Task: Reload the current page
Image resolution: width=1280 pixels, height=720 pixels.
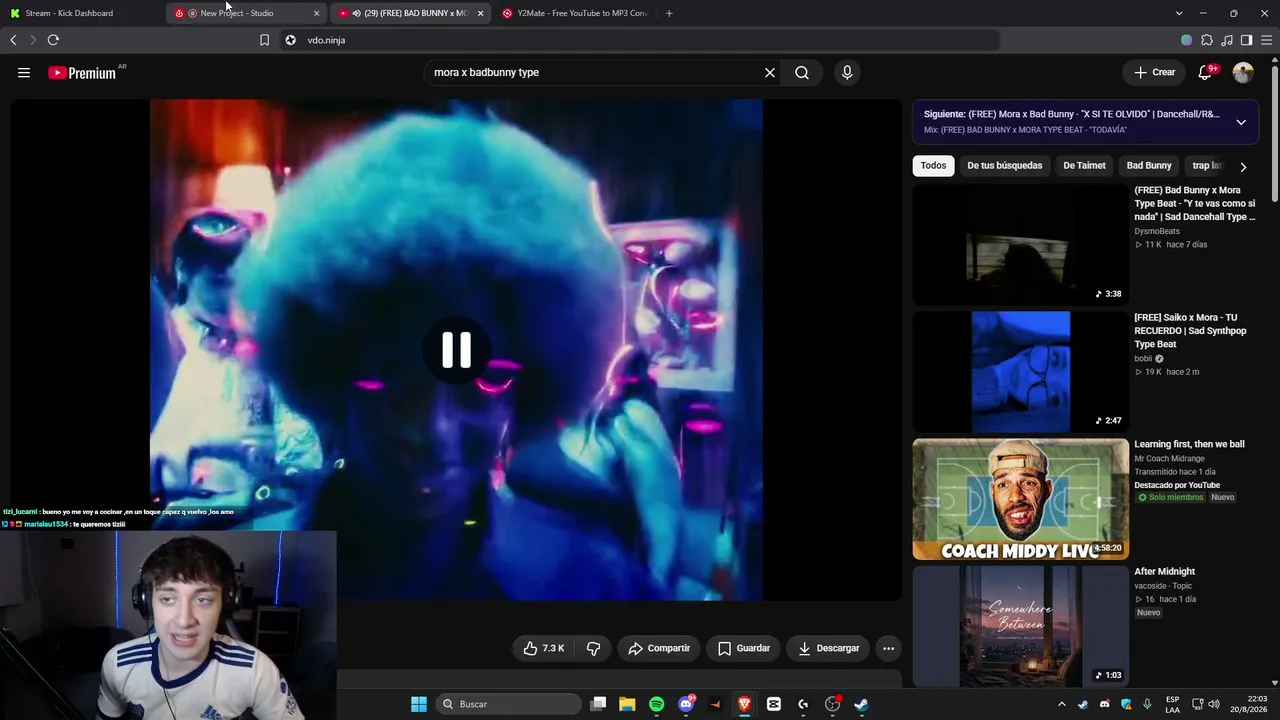Action: (x=53, y=40)
